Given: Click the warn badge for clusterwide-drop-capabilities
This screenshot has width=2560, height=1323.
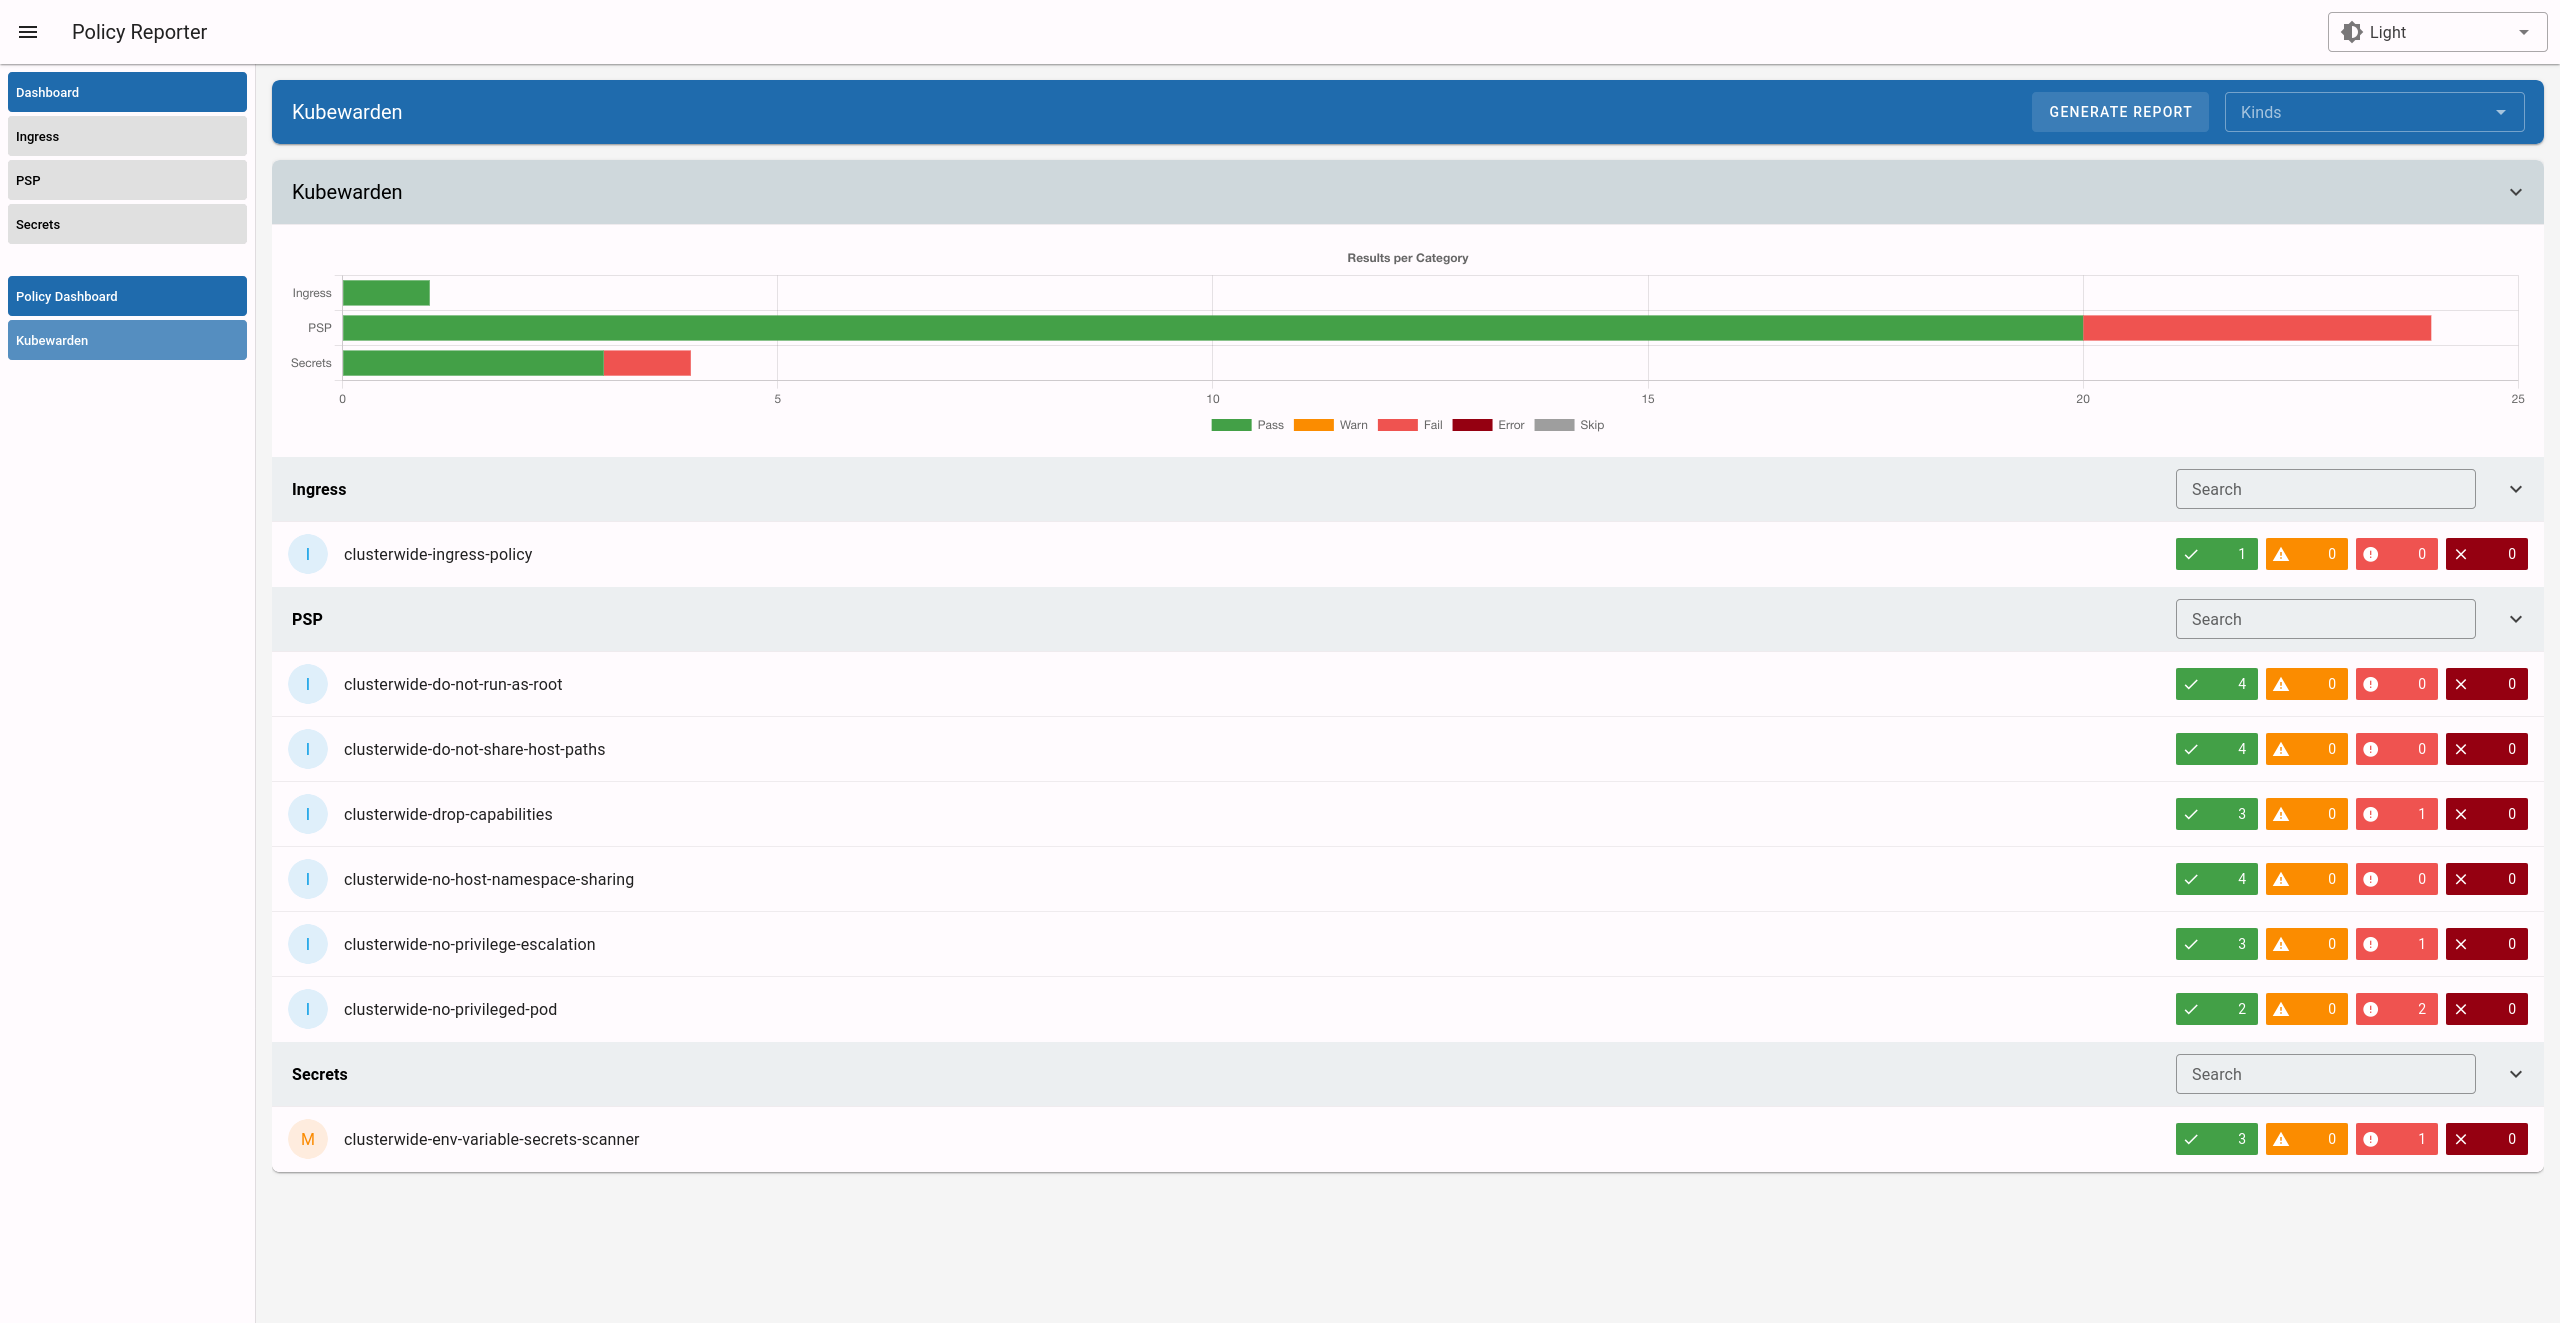Looking at the screenshot, I should click(x=2306, y=814).
